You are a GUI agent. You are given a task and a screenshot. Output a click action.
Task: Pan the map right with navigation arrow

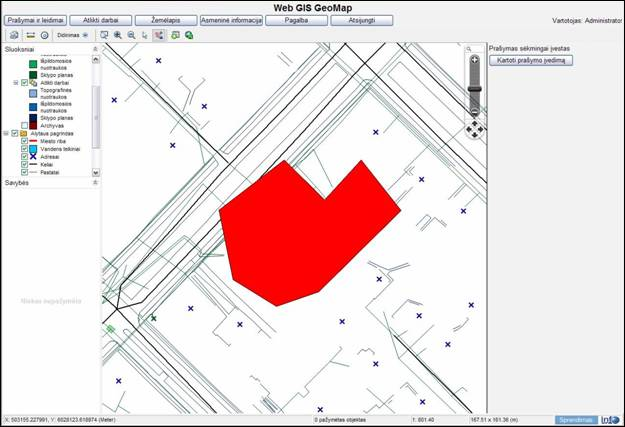click(x=480, y=130)
